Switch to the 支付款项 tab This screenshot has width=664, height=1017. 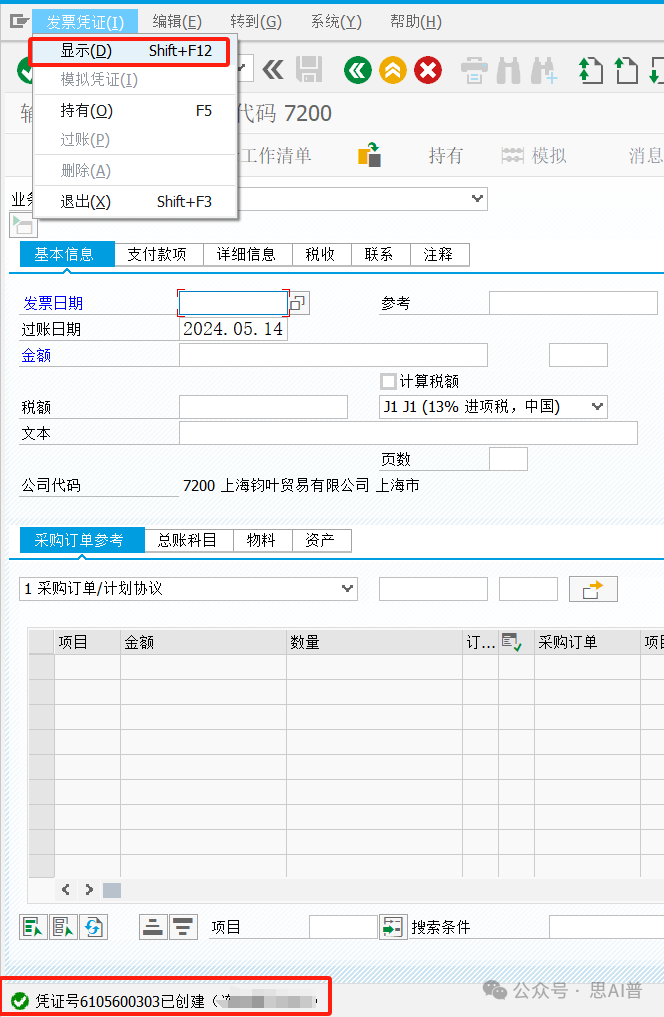pos(157,254)
